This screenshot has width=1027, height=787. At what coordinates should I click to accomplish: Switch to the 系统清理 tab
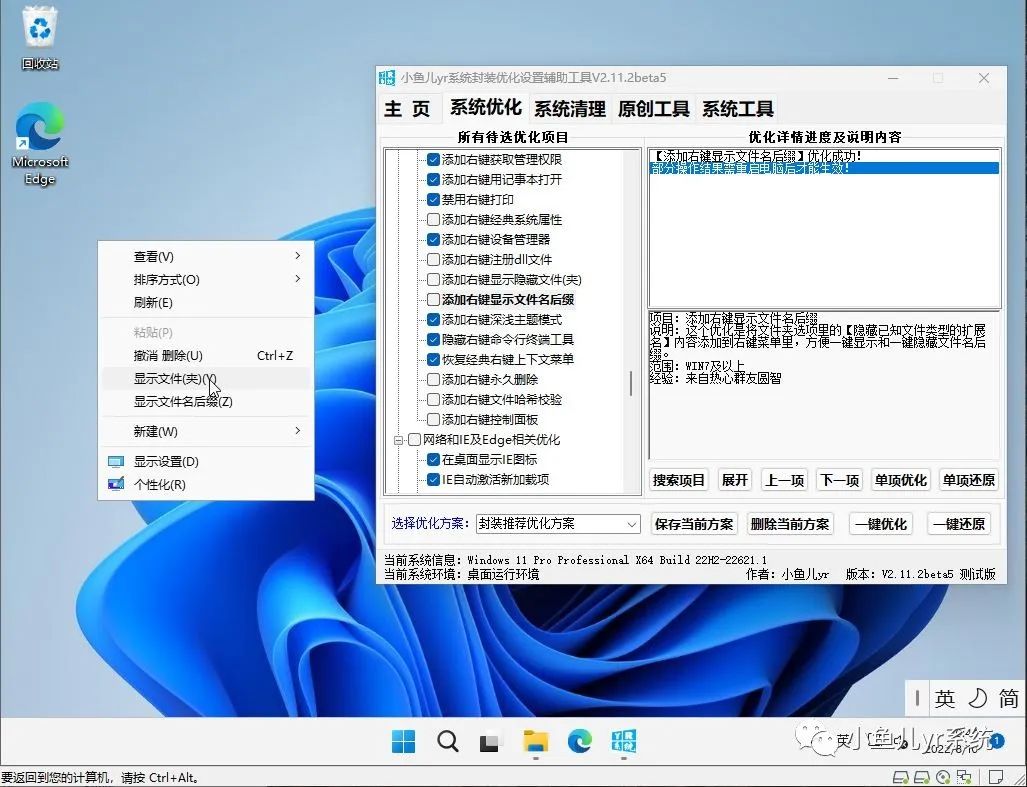click(x=570, y=109)
